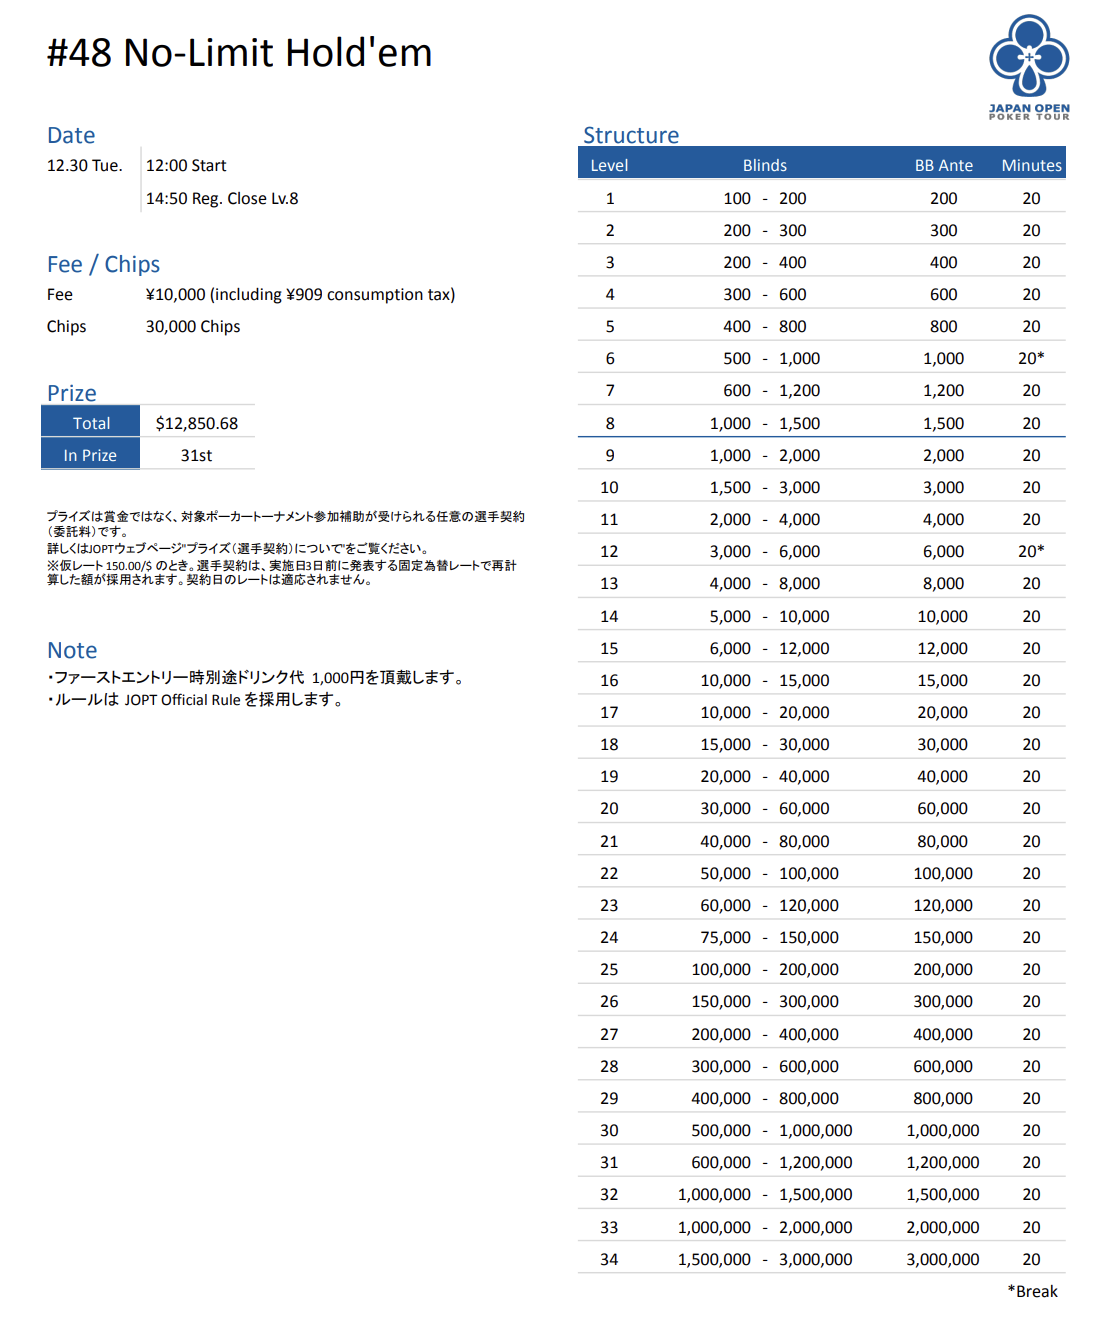Click the *Break footnote below the table
This screenshot has width=1108, height=1340.
point(1032,1291)
